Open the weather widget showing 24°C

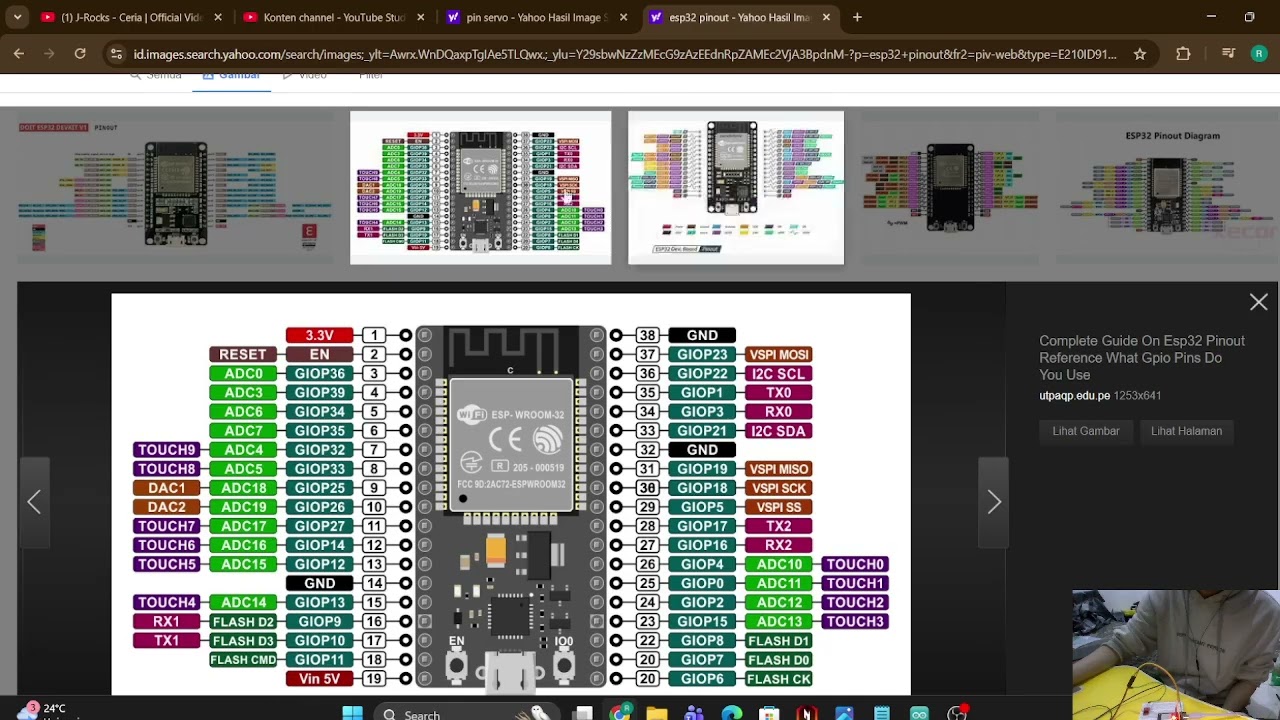click(42, 711)
